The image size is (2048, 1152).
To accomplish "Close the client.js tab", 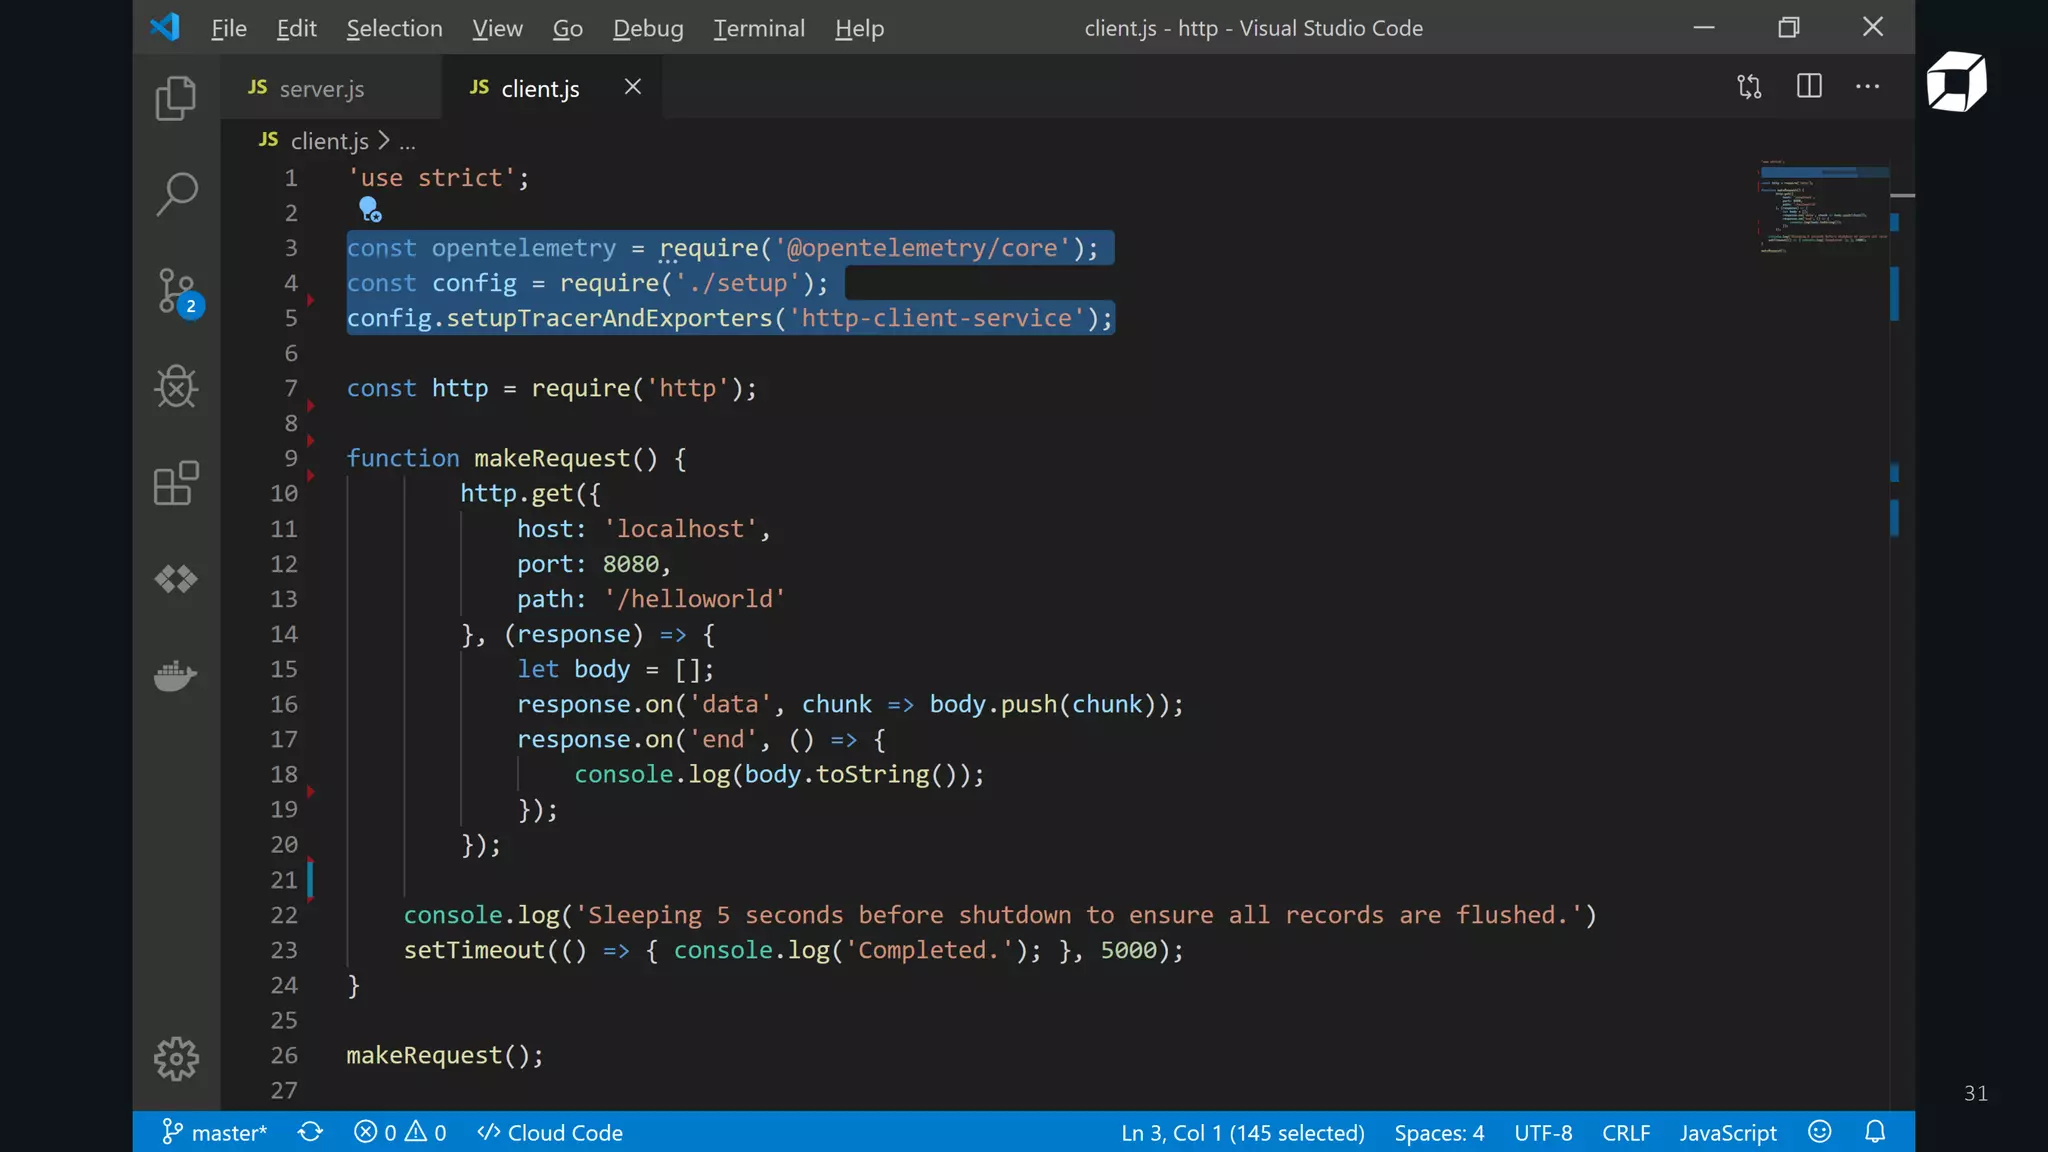I will tap(632, 87).
